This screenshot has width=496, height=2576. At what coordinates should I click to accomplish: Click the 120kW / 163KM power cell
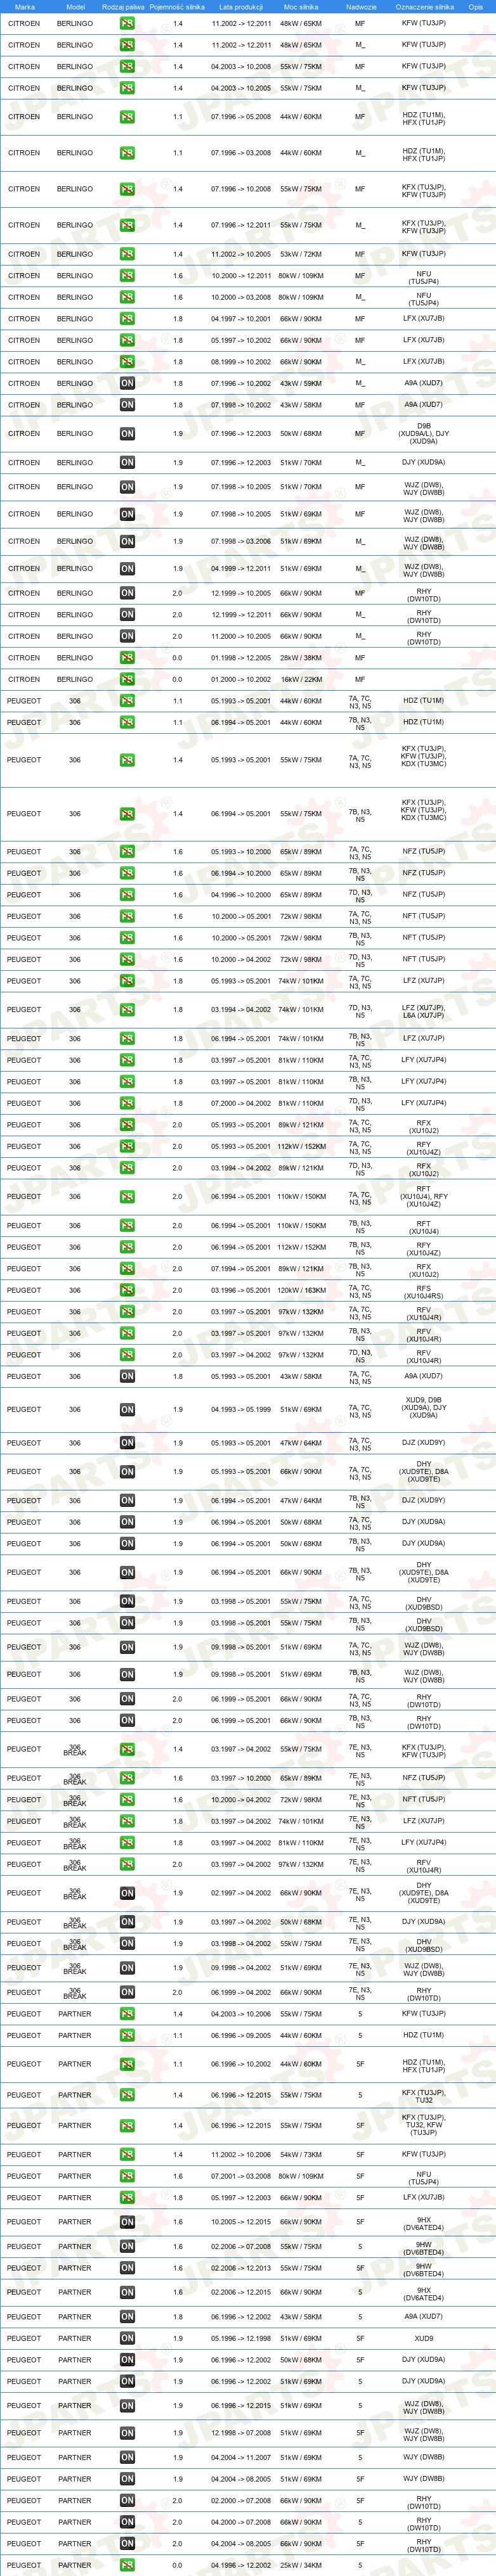(x=301, y=1290)
